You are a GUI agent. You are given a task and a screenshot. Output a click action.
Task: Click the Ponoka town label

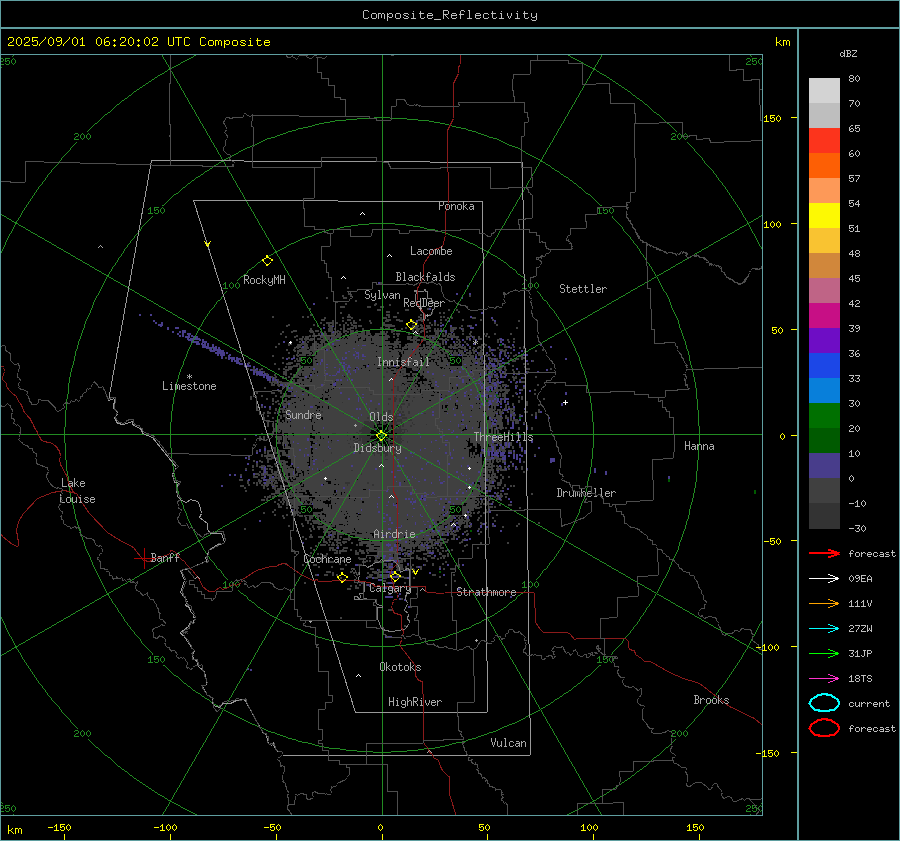456,206
